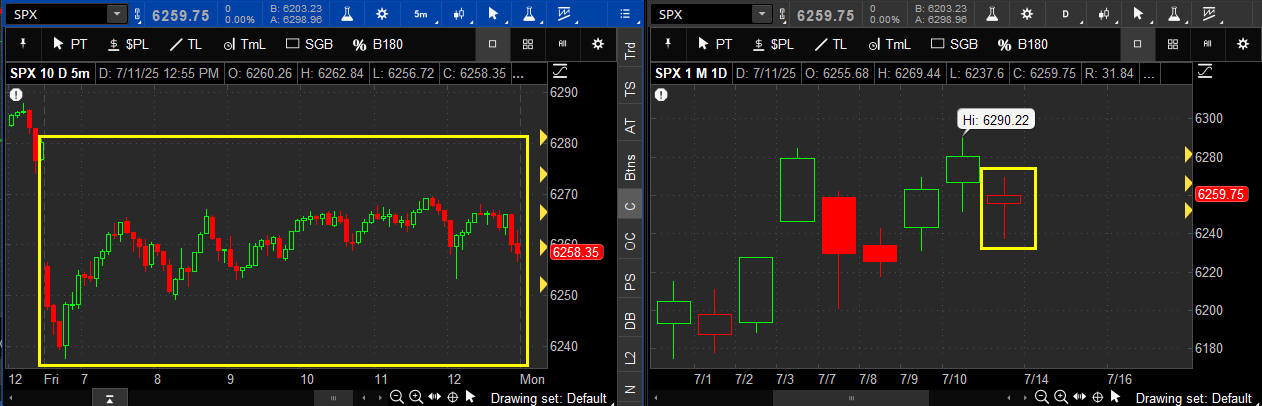
Task: Open drawing tools pointer menu in left chart
Action: (493, 15)
